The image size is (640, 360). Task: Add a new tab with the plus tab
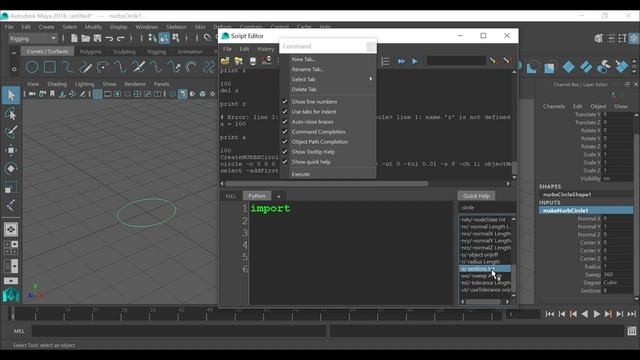click(x=279, y=196)
